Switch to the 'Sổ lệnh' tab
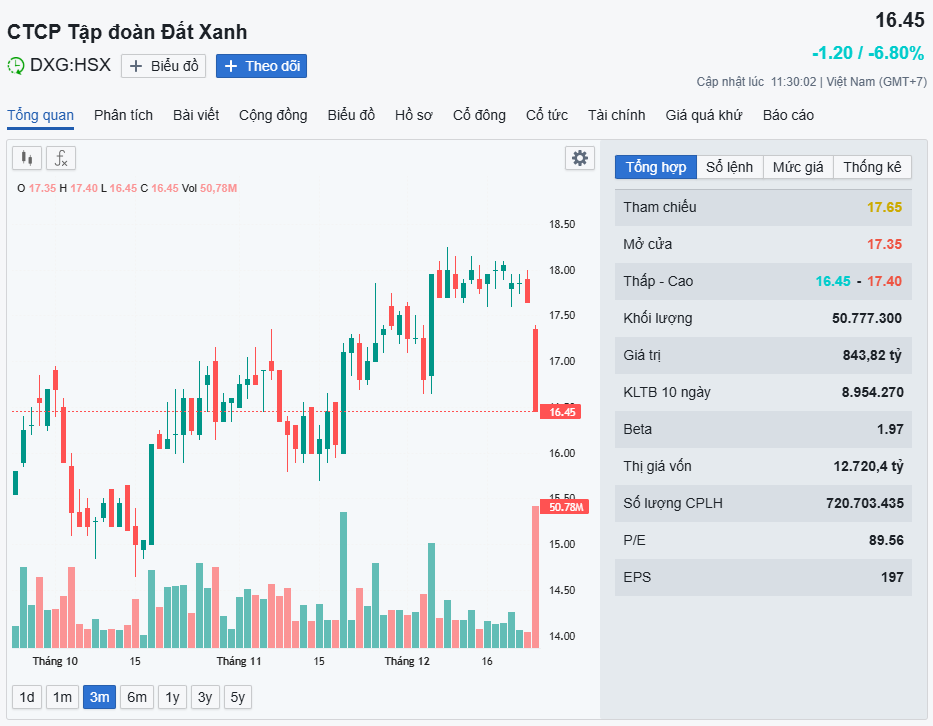Image resolution: width=933 pixels, height=726 pixels. pyautogui.click(x=730, y=167)
